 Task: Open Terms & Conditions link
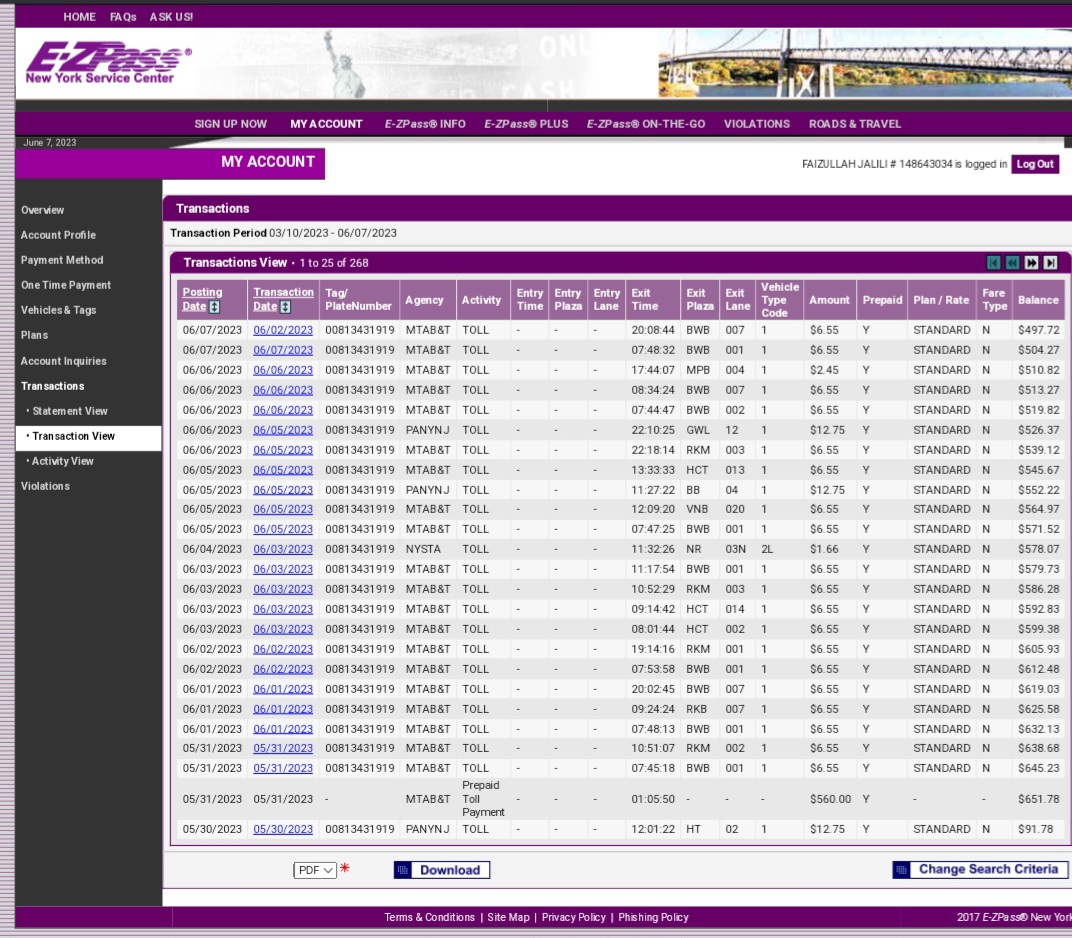[x=429, y=917]
